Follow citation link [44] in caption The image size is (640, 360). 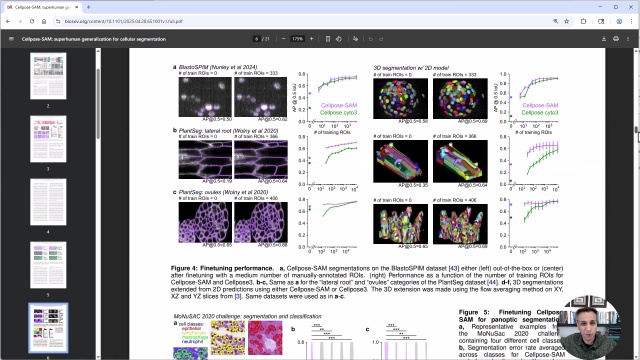[492, 282]
